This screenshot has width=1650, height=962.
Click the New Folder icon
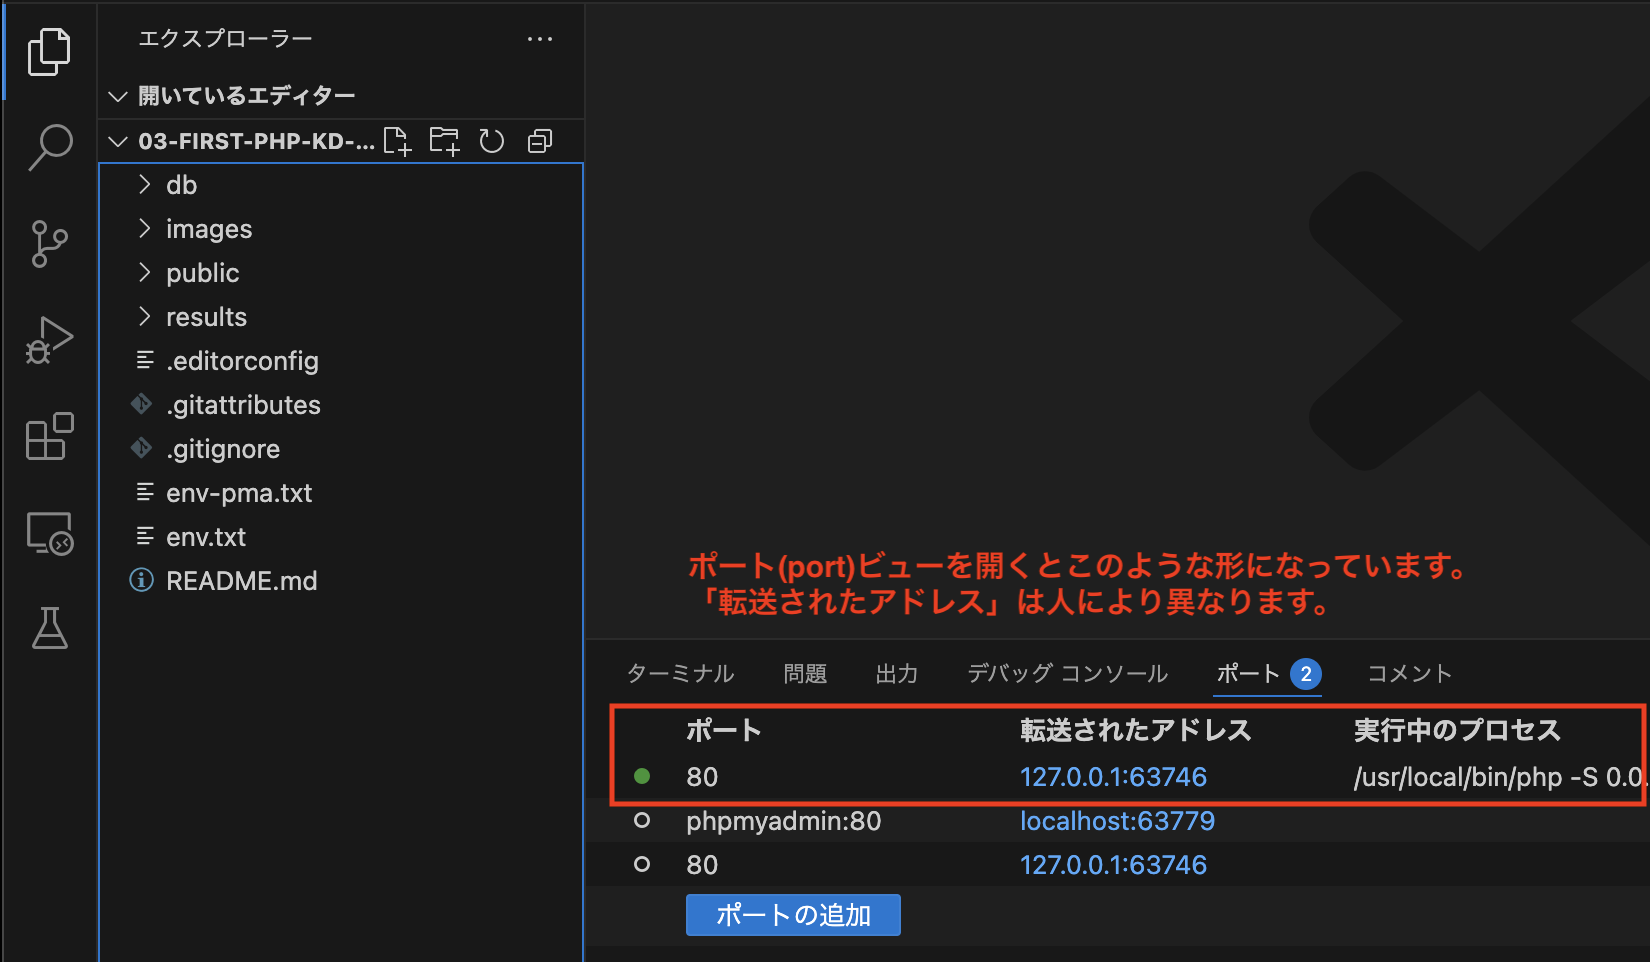pyautogui.click(x=444, y=141)
